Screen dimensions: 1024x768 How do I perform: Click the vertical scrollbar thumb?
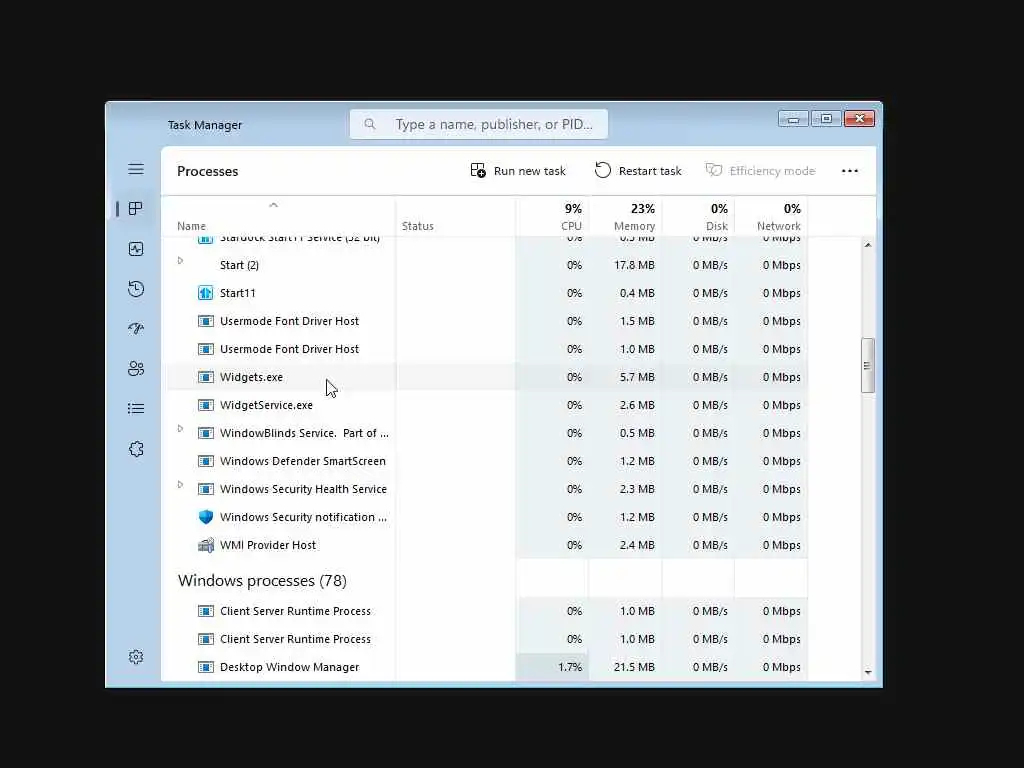(867, 365)
